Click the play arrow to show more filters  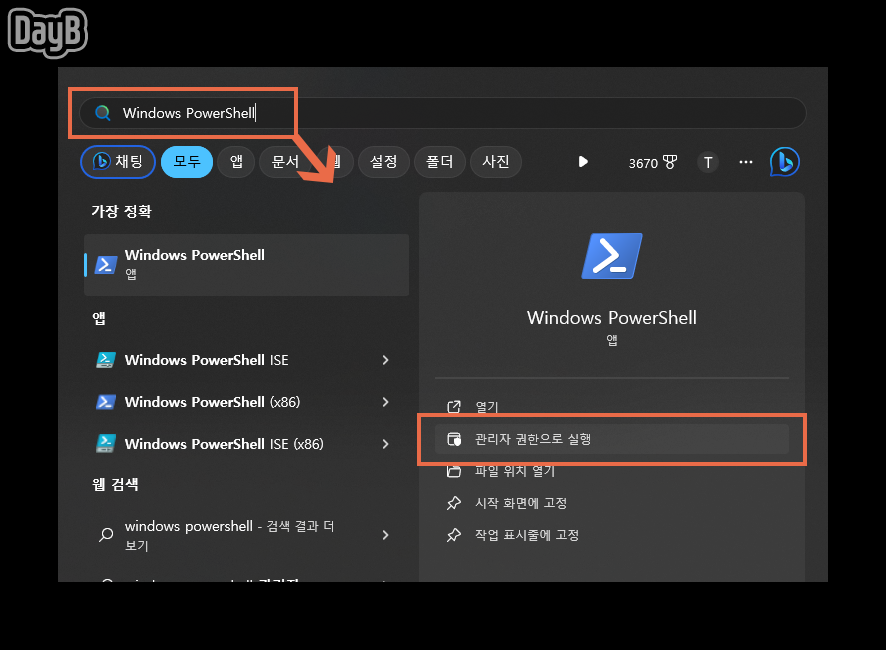pos(583,162)
